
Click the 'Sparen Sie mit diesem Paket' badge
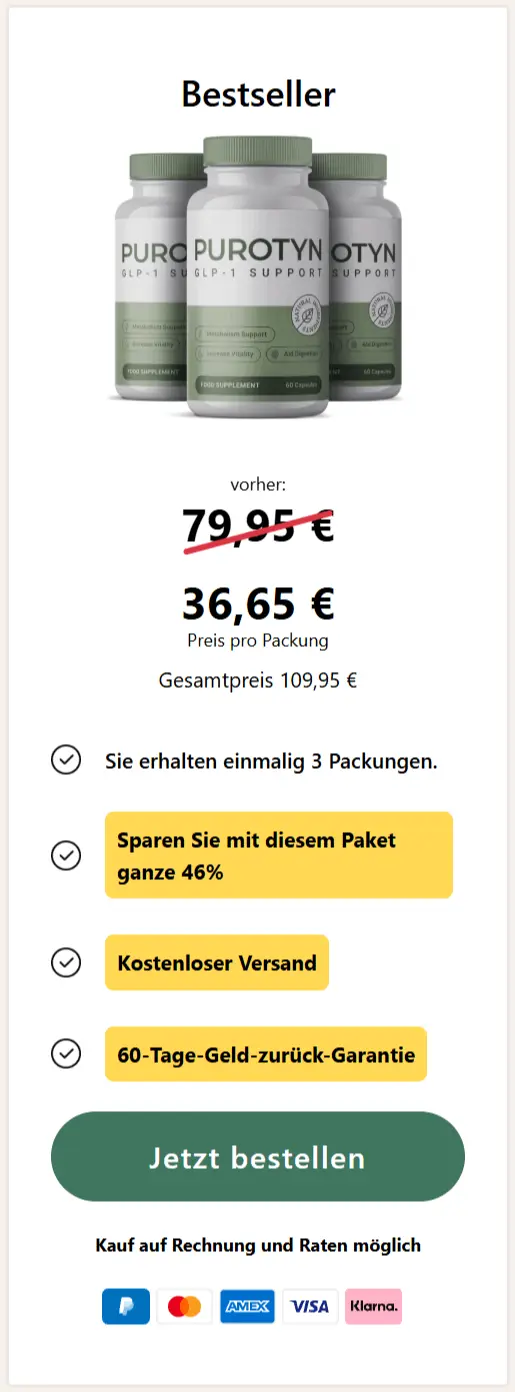pyautogui.click(x=279, y=855)
